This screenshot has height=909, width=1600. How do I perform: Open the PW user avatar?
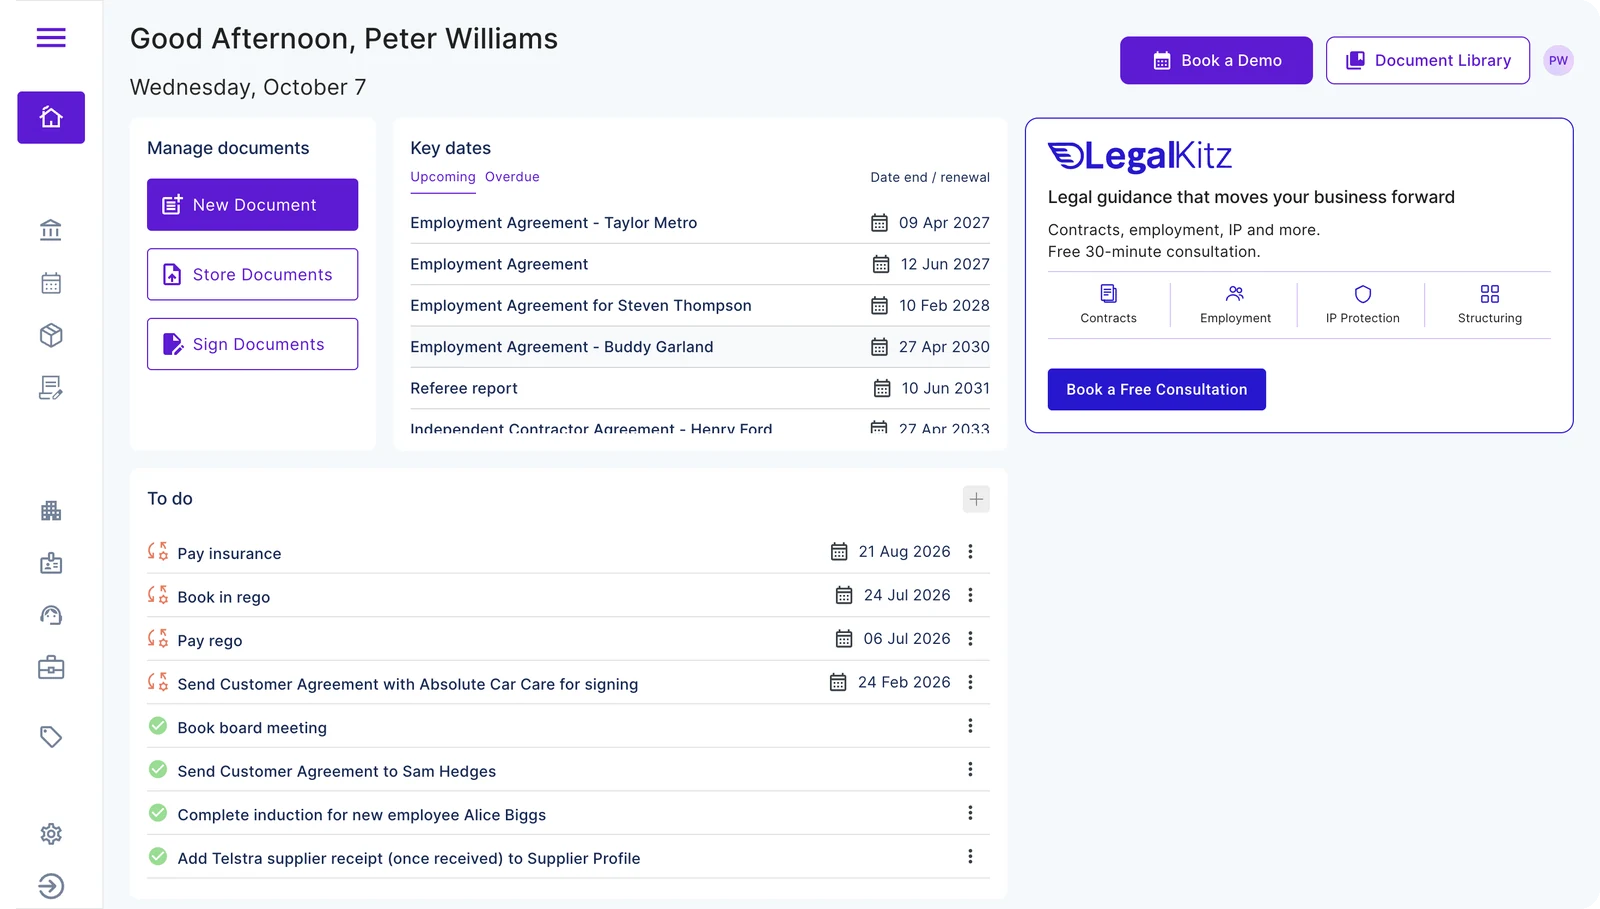click(x=1558, y=61)
